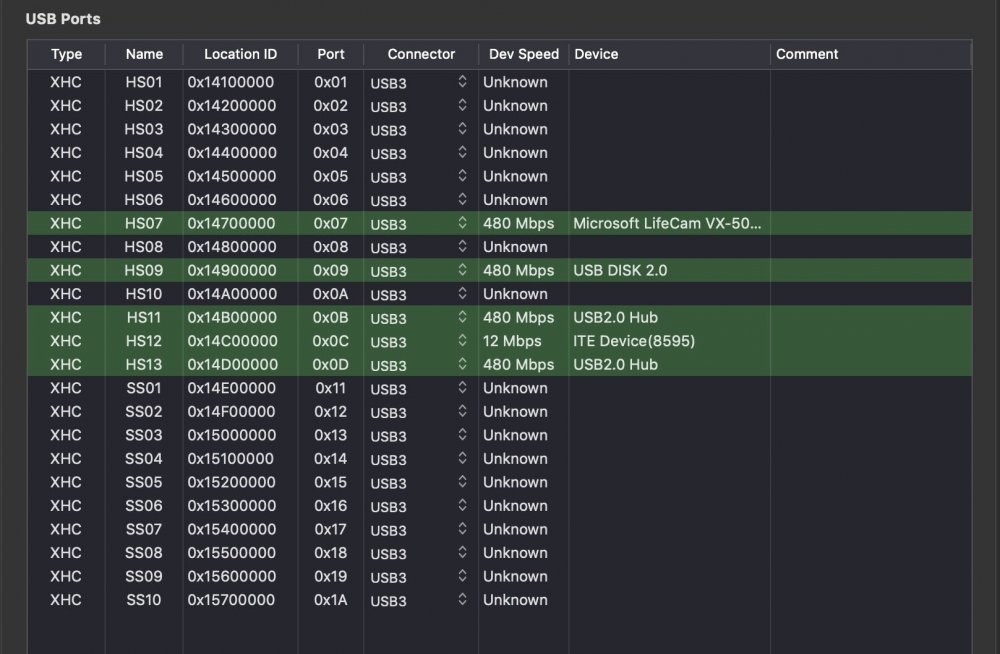This screenshot has width=1000, height=654.
Task: Open Connector dropdown for HS01 row
Action: (x=420, y=82)
